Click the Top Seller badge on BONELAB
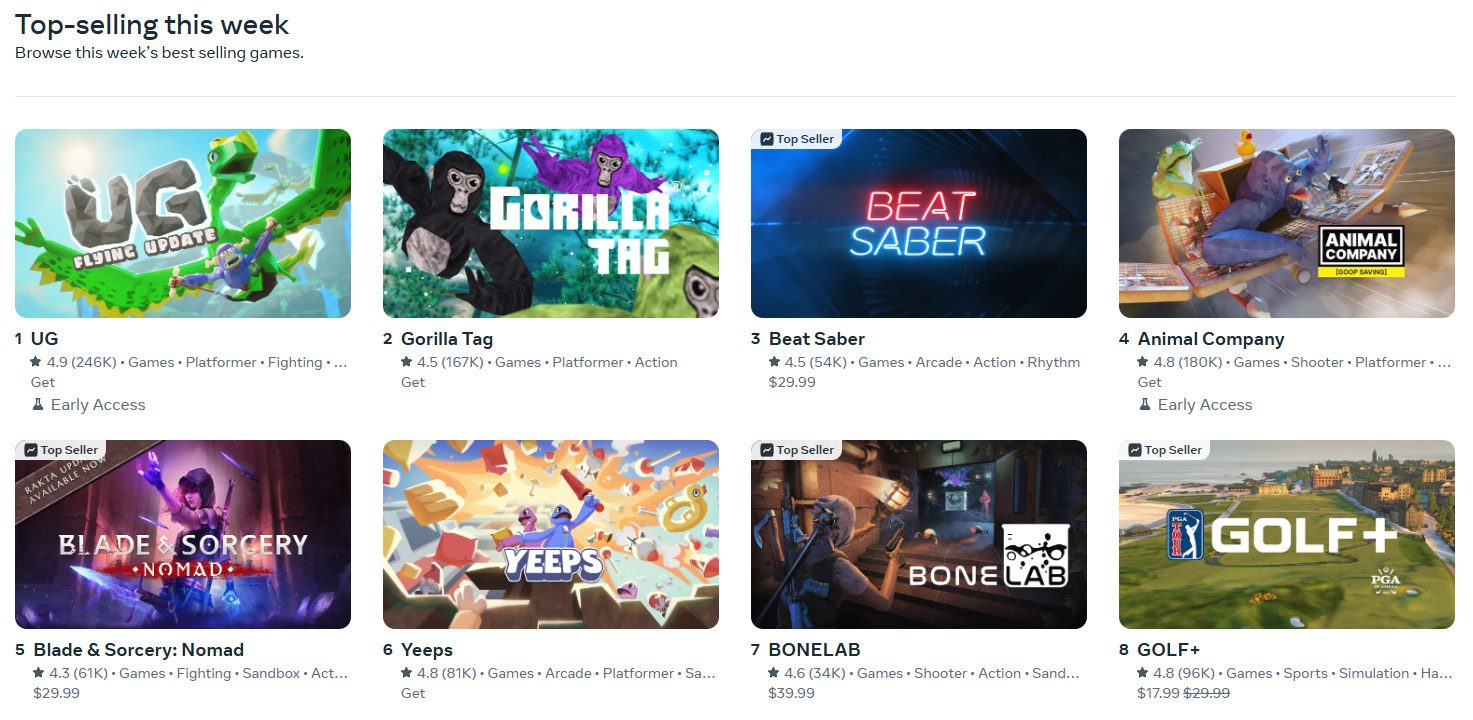 [x=797, y=450]
